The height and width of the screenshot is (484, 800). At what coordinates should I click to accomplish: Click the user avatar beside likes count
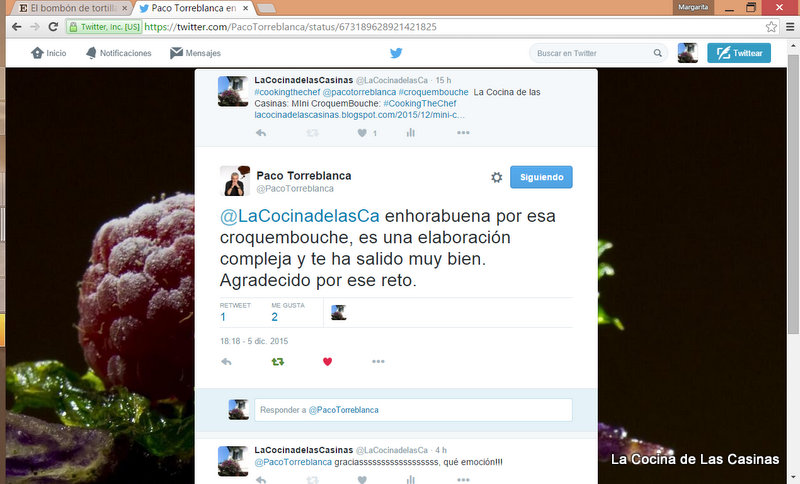[x=339, y=312]
